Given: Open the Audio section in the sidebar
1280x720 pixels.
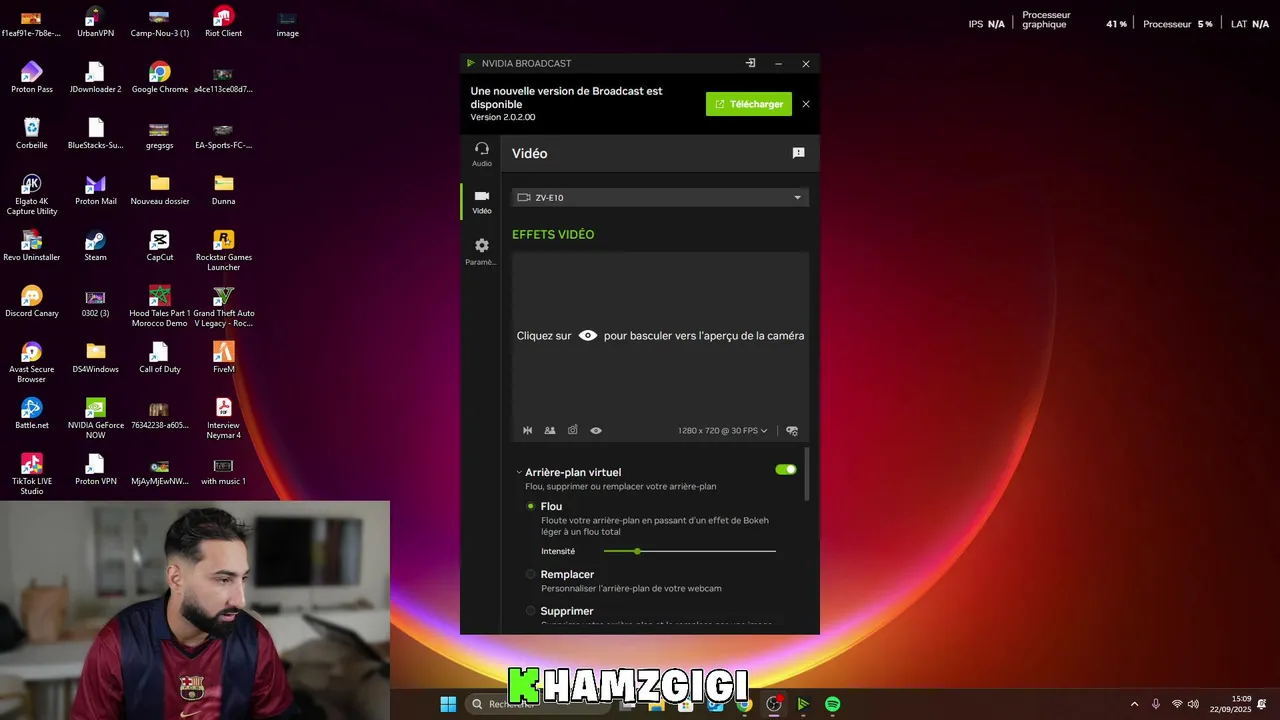Looking at the screenshot, I should click(482, 154).
